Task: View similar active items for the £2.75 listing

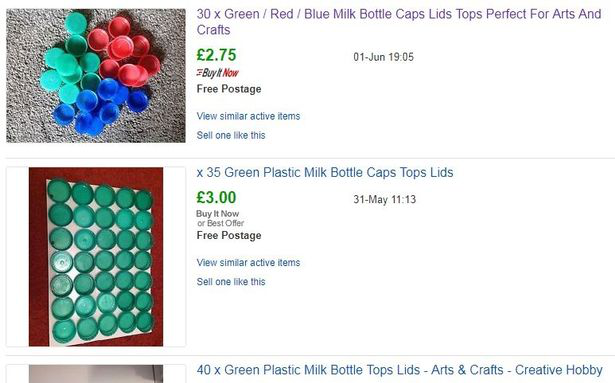Action: [248, 116]
